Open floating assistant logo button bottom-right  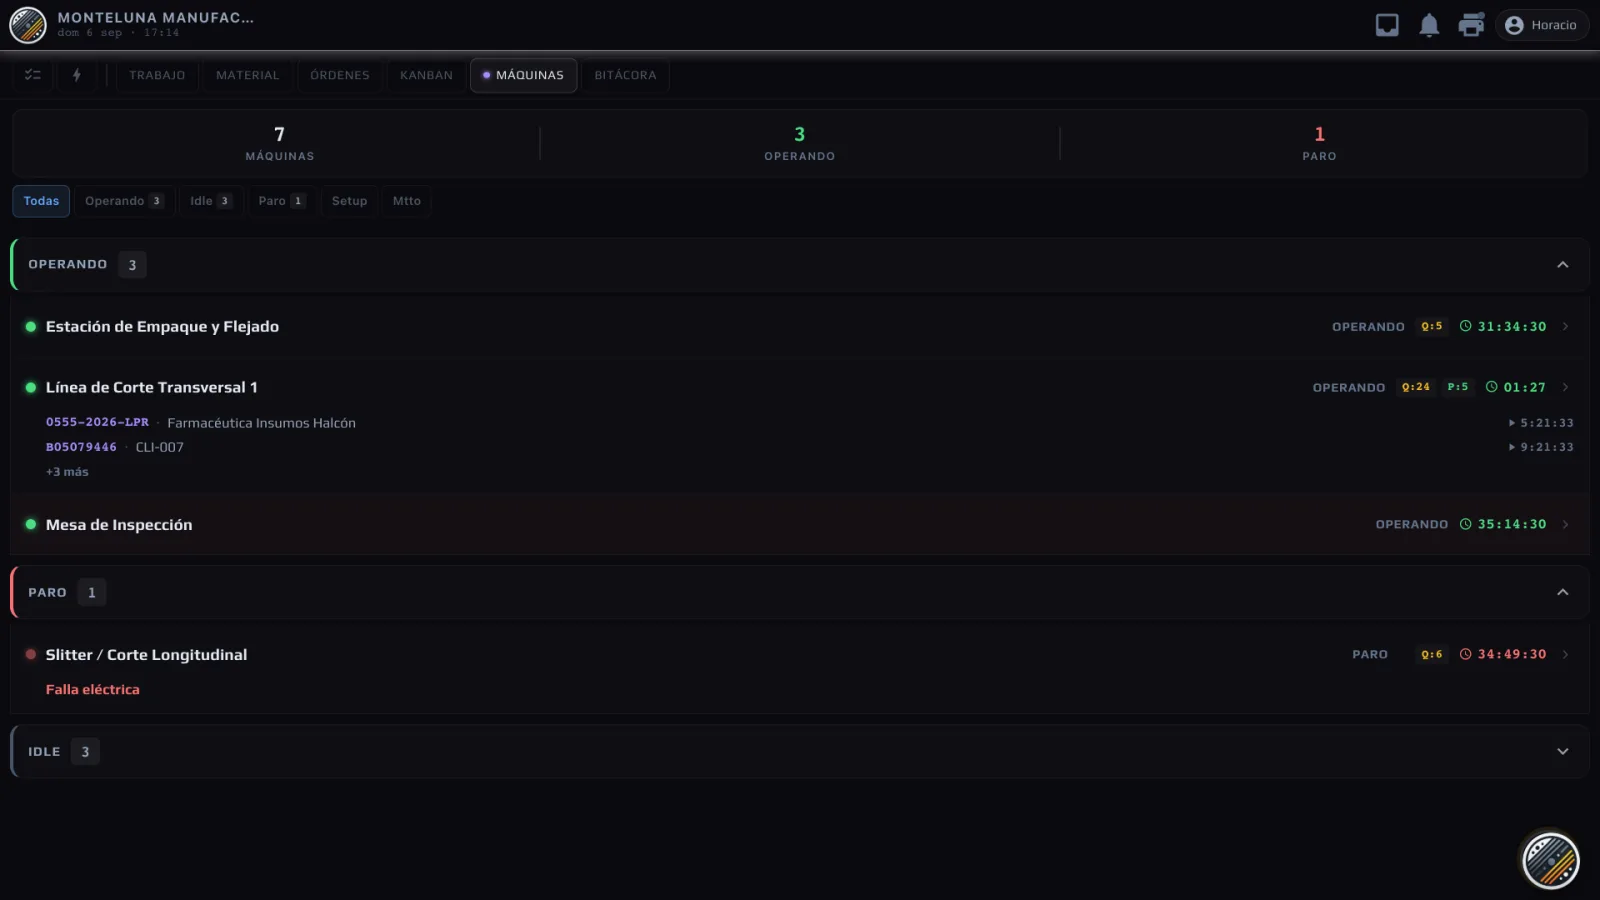[1551, 861]
